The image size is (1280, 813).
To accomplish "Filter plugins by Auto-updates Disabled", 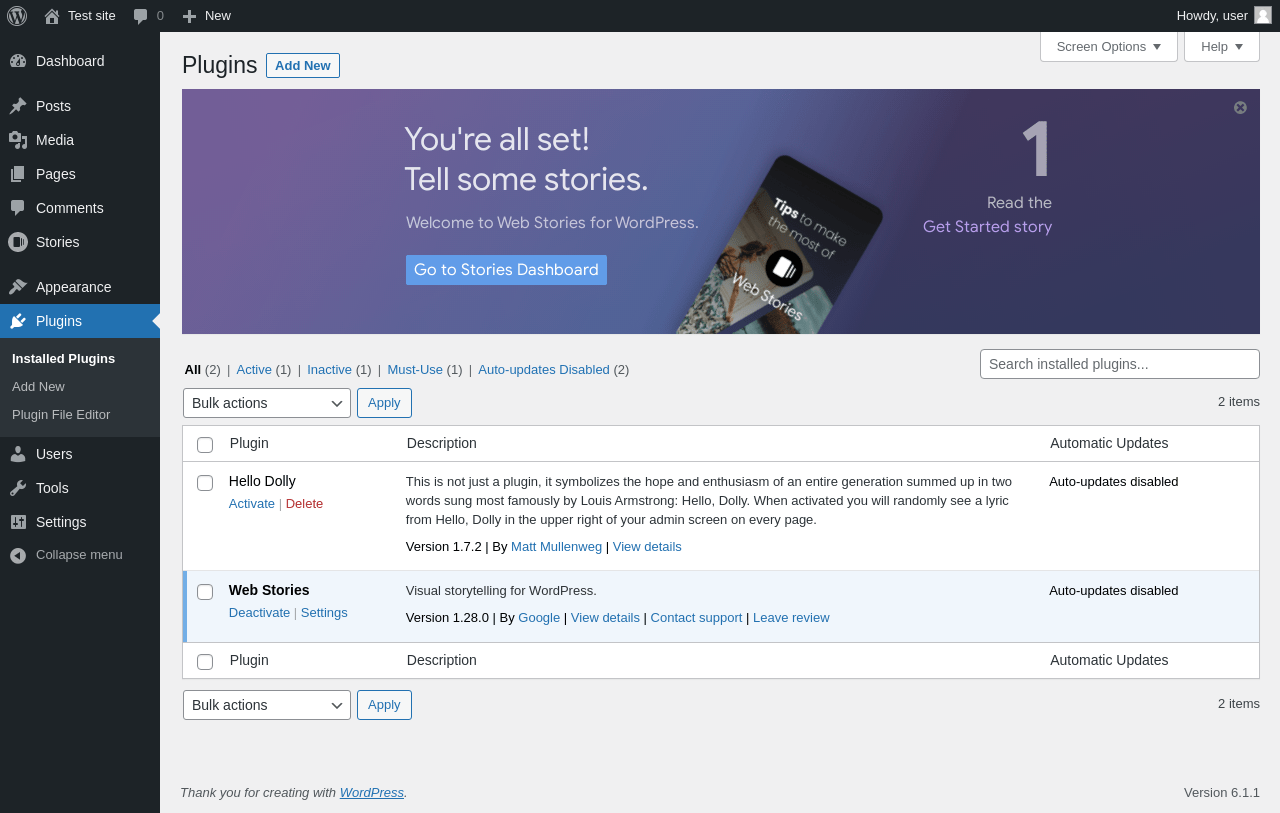I will click(544, 370).
